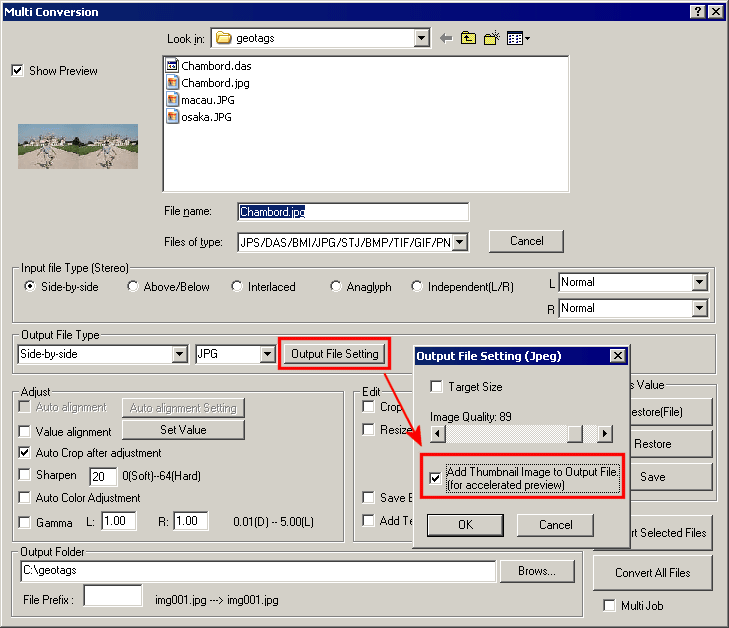Select the macau.JPG file
729x628 pixels.
(206, 100)
